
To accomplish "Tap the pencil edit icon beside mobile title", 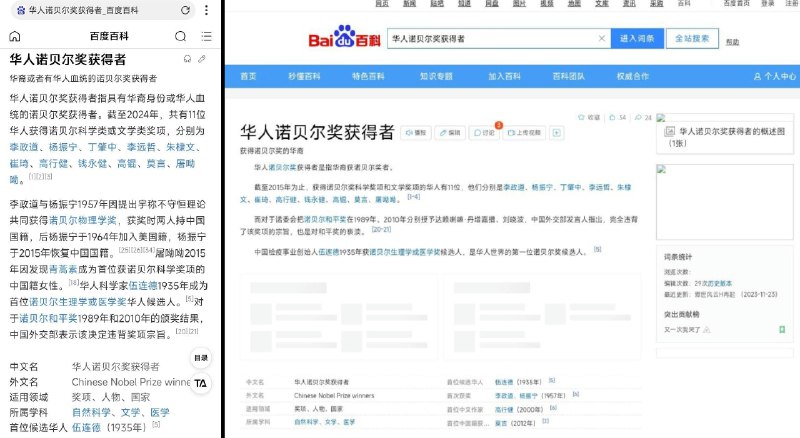I will [x=202, y=59].
